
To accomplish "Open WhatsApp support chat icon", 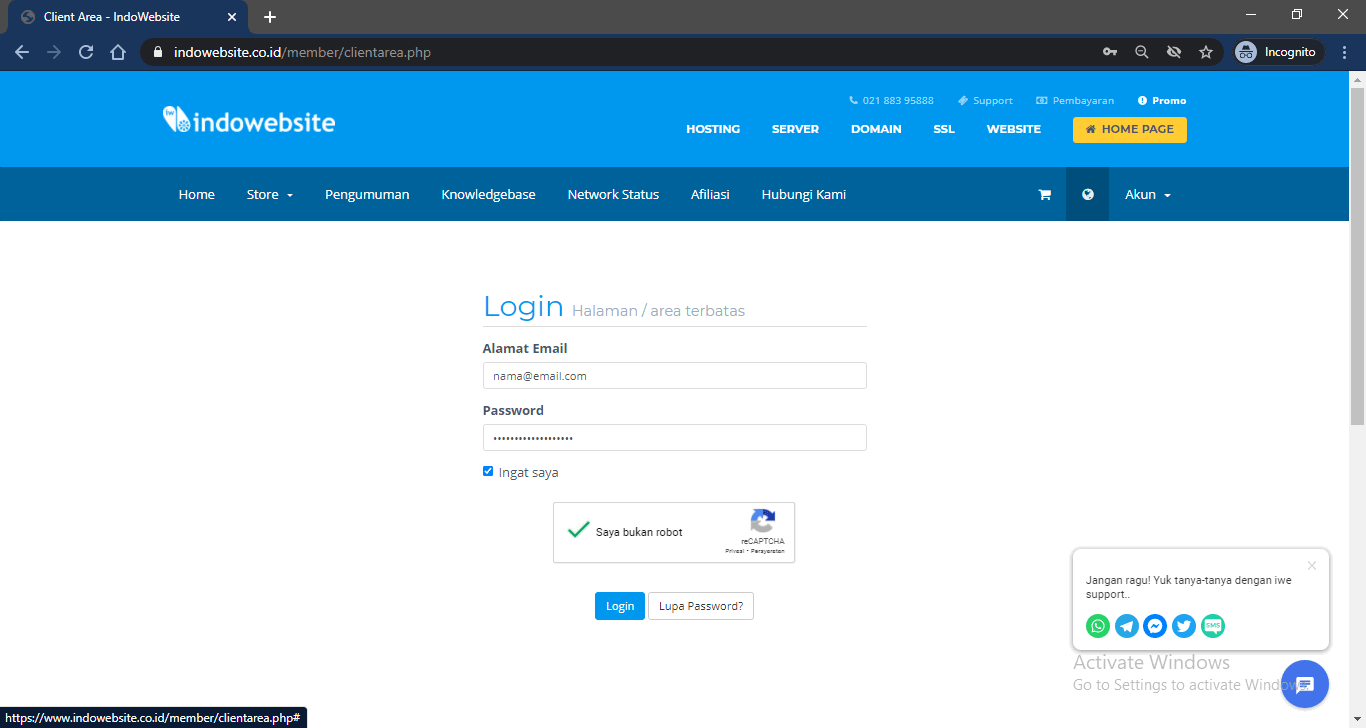I will click(1098, 626).
